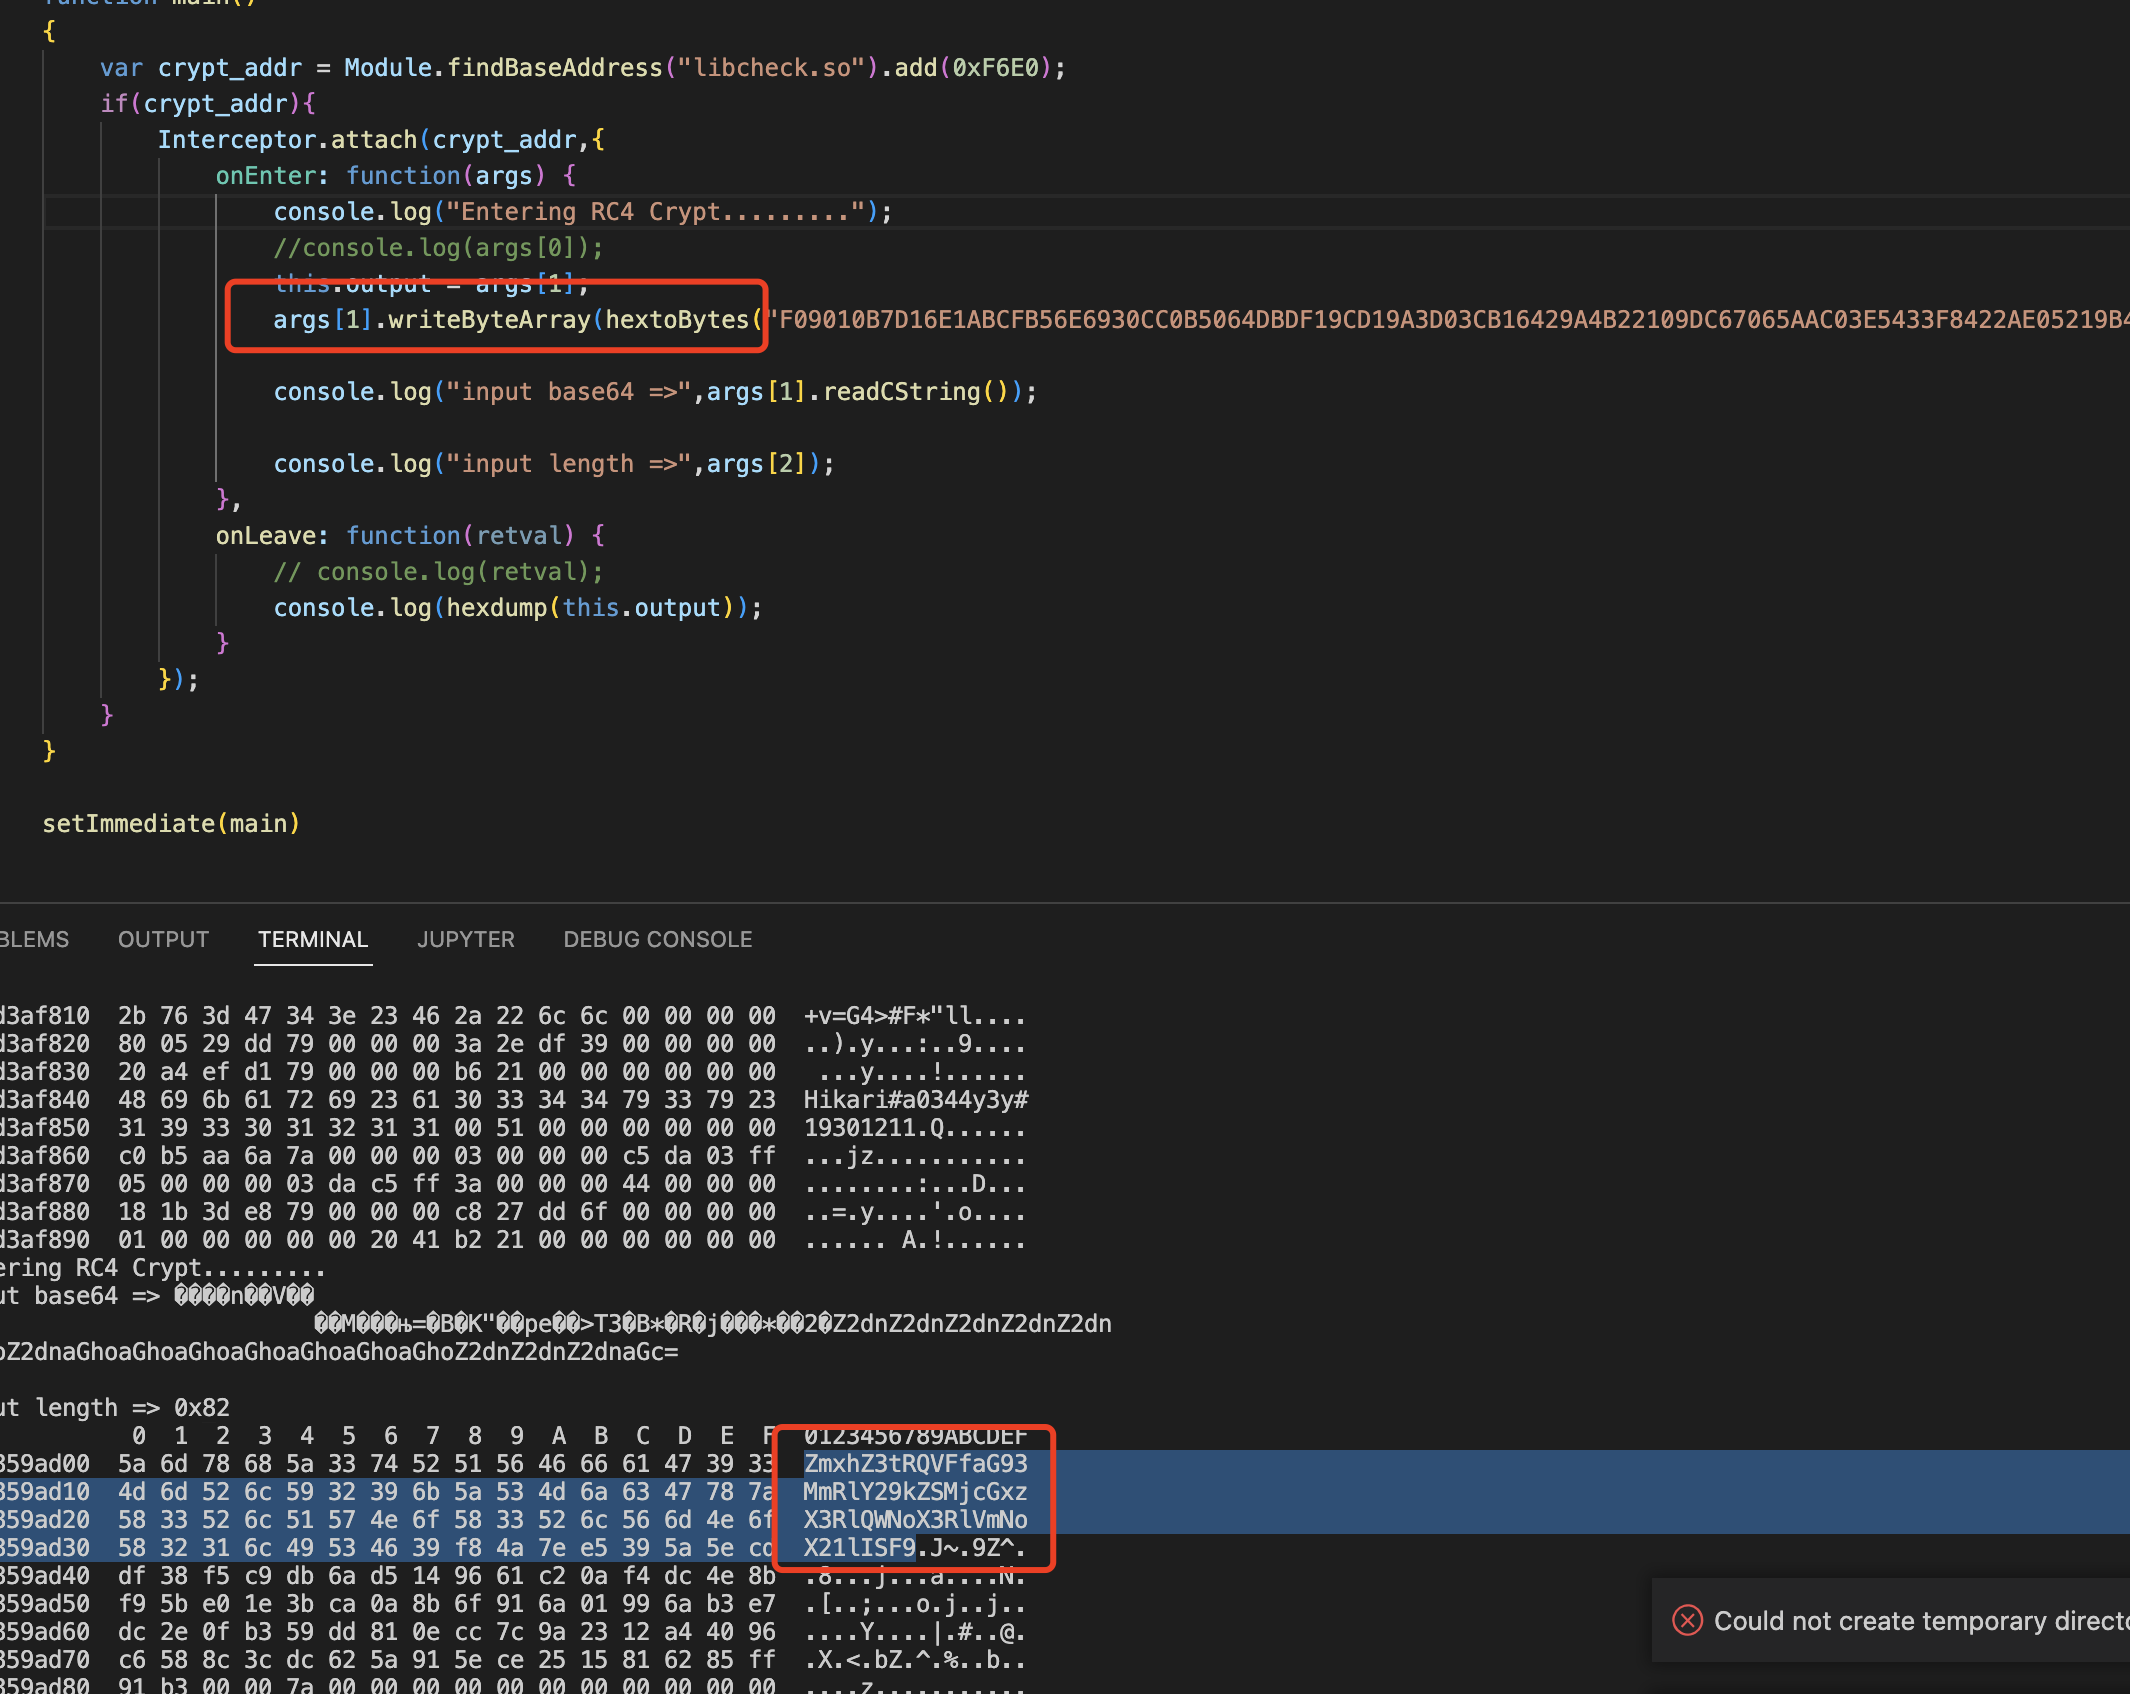Viewport: 2130px width, 1694px height.
Task: Click the 'input length =>' console.log line
Action: (554, 463)
